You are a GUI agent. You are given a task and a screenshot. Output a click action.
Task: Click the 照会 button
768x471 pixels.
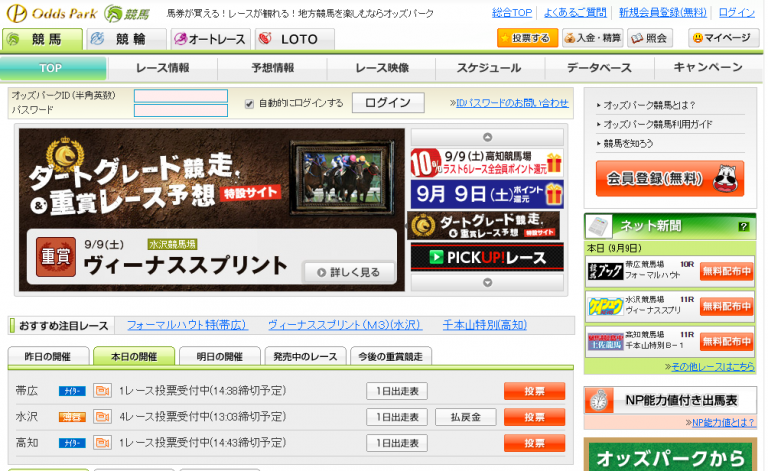650,38
